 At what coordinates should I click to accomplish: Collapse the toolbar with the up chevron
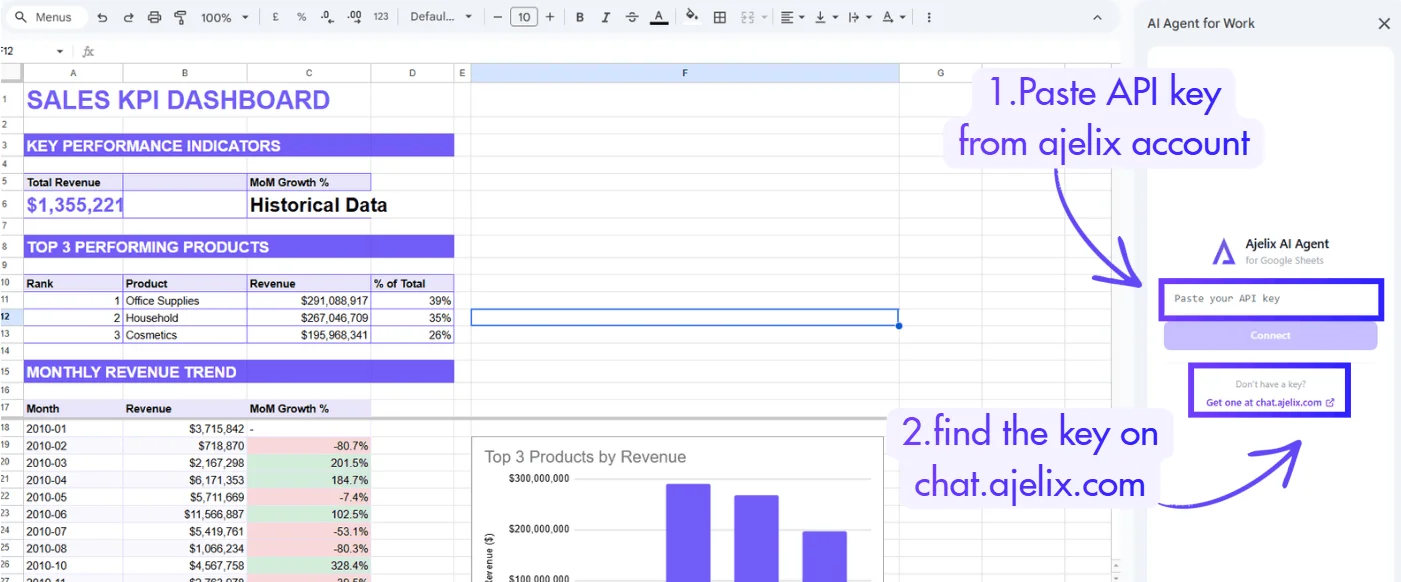pyautogui.click(x=1097, y=17)
